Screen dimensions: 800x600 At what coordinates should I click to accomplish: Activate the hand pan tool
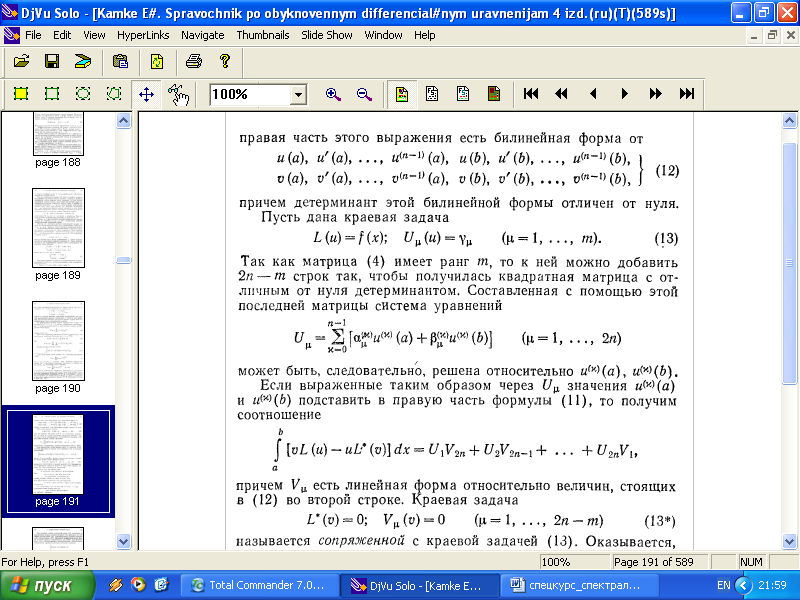(178, 94)
